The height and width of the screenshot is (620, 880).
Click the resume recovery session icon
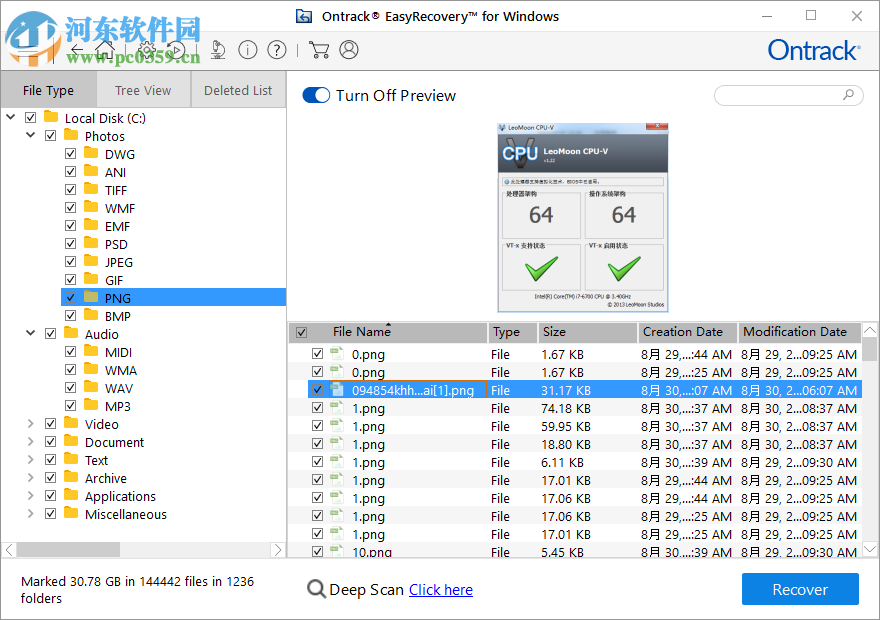(x=176, y=49)
